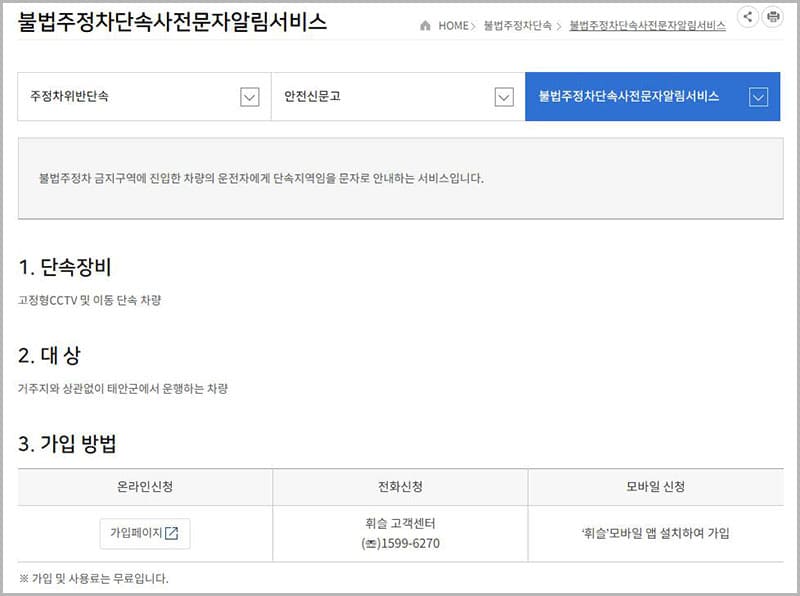800x596 pixels.
Task: Select the blue 불법주정차단속사전문자알림서비스 tab label
Action: [629, 97]
